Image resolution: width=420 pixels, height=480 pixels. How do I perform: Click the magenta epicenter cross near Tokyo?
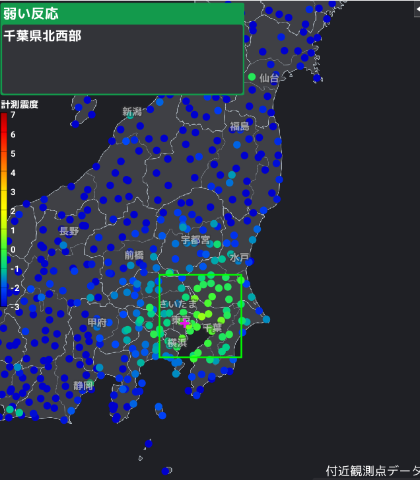(x=184, y=323)
